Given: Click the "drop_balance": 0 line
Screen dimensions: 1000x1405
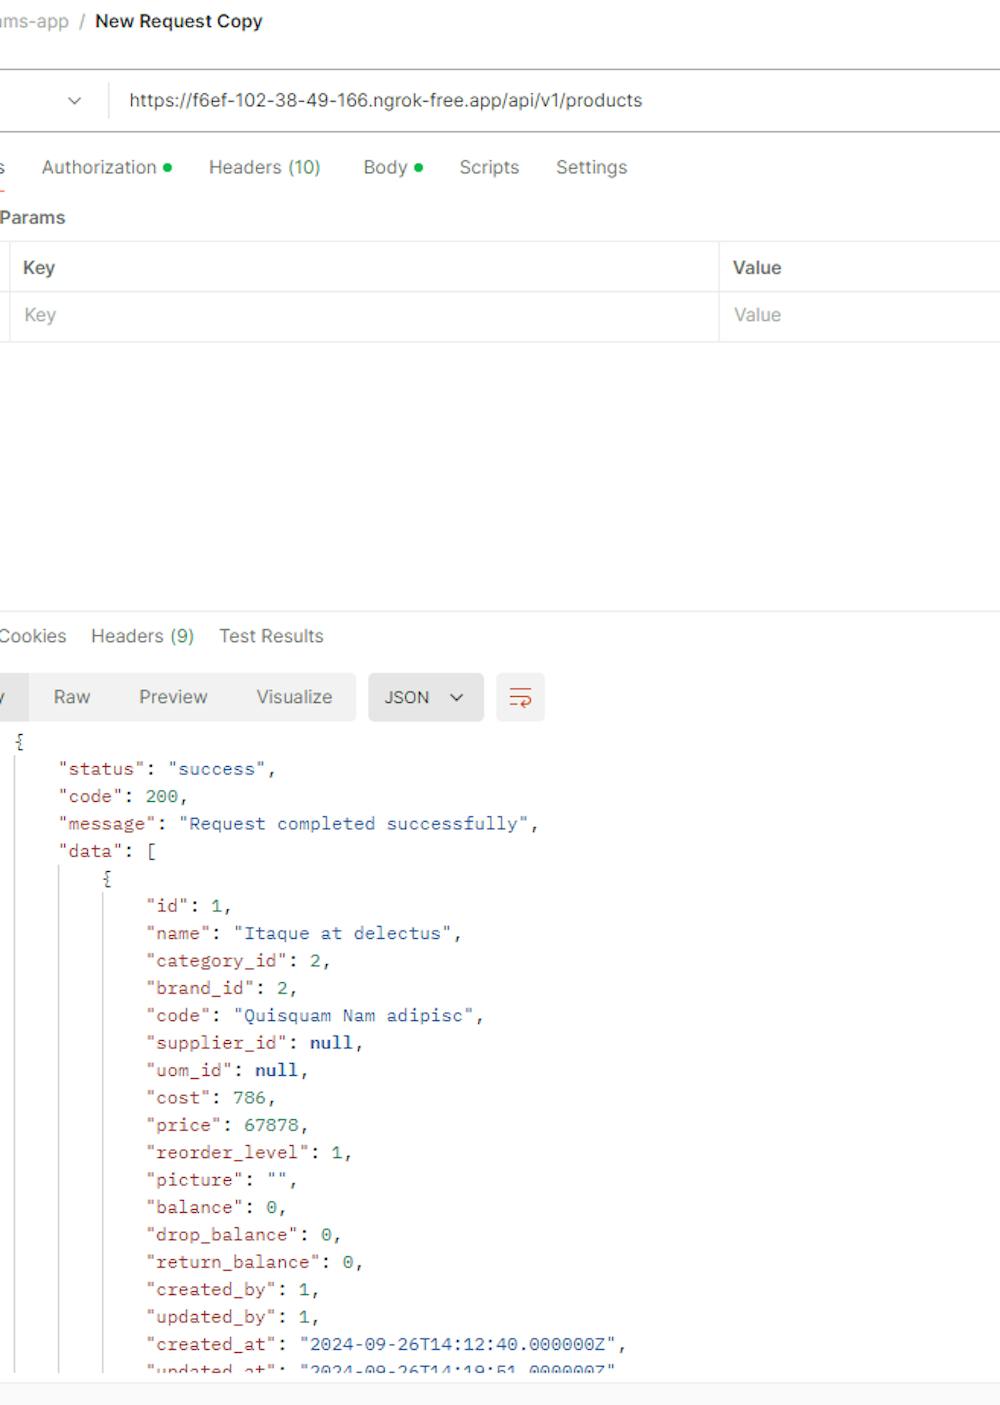Looking at the screenshot, I should [x=244, y=1234].
